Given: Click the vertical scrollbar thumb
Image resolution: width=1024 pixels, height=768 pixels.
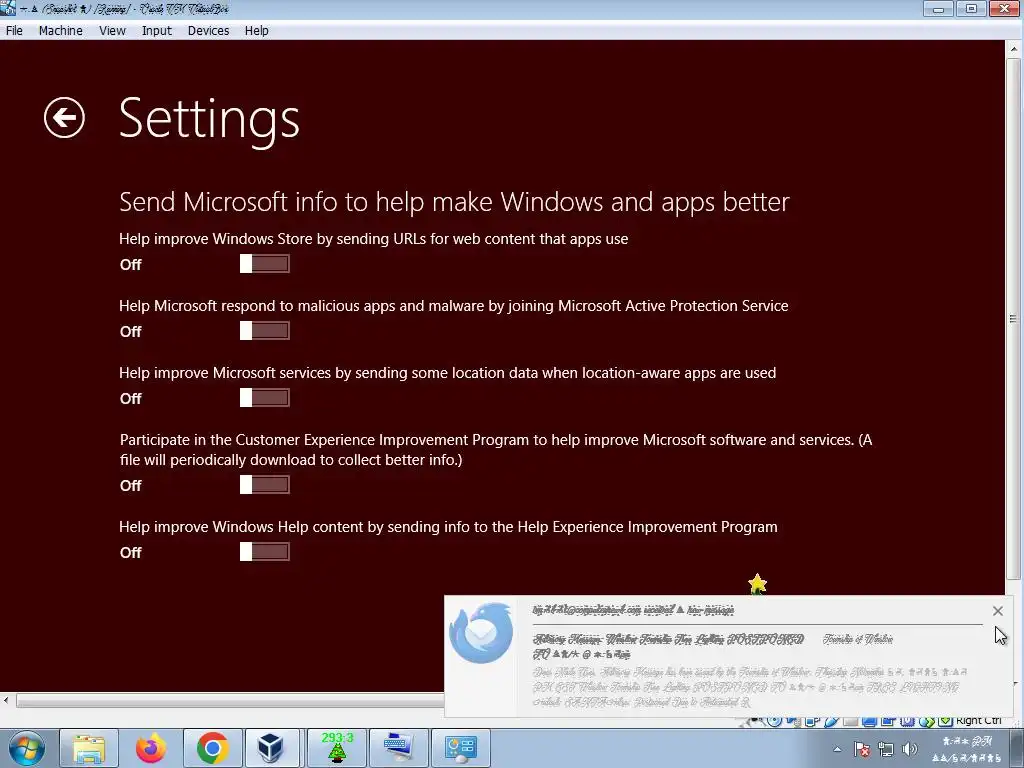Looking at the screenshot, I should [1014, 318].
